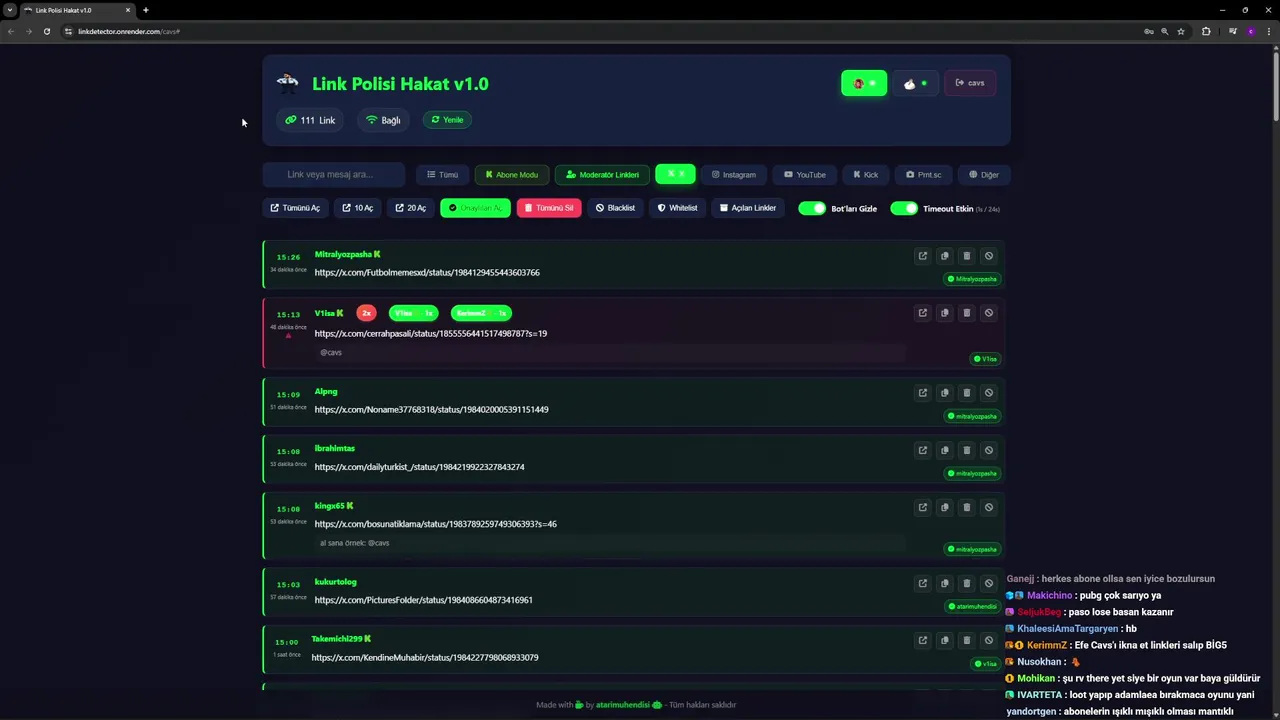Delete the Mitralyozpasha link row

coord(966,256)
